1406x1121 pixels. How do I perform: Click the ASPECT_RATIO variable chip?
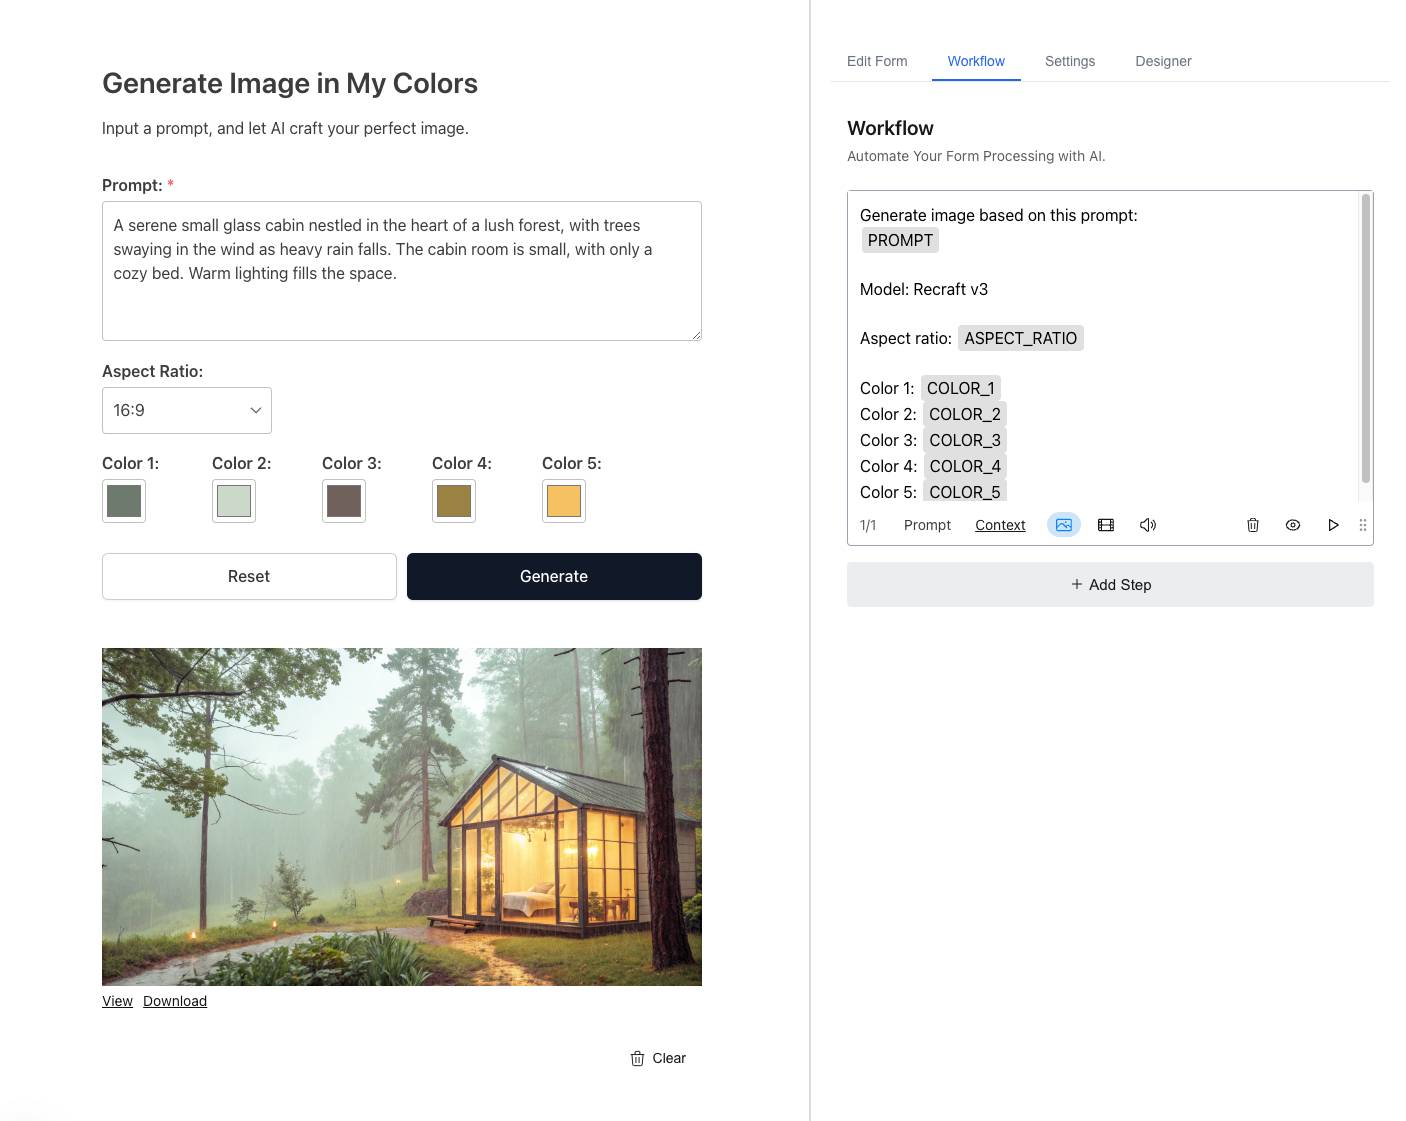(1020, 338)
